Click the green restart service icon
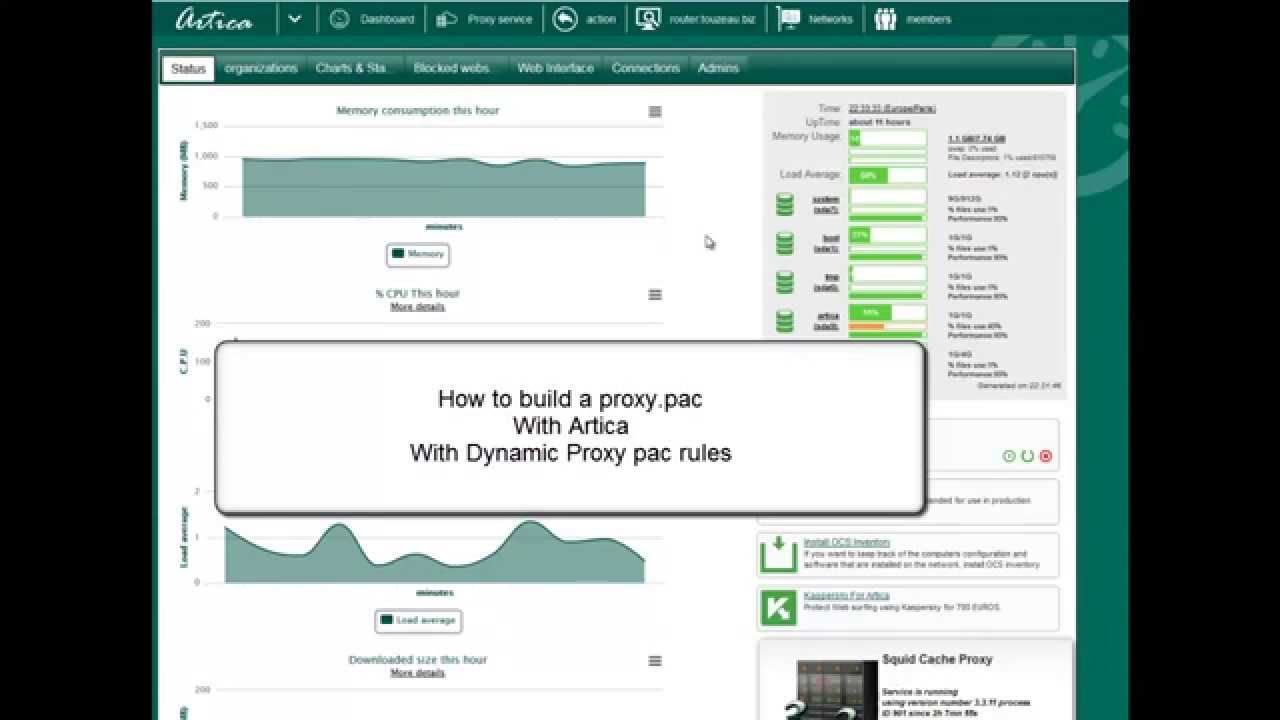 point(1027,456)
